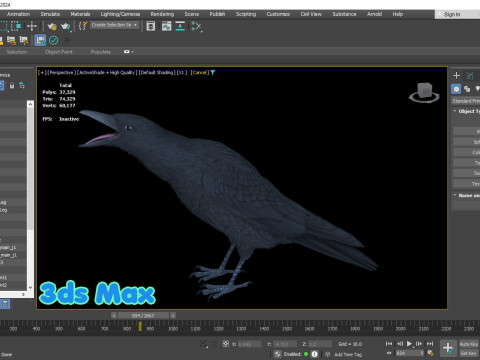
Task: Toggle the Enabled green indicator
Action: tap(306, 354)
